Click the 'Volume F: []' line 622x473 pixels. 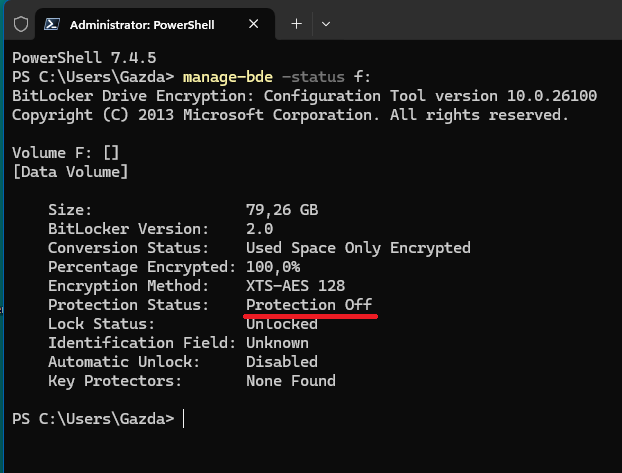66,153
